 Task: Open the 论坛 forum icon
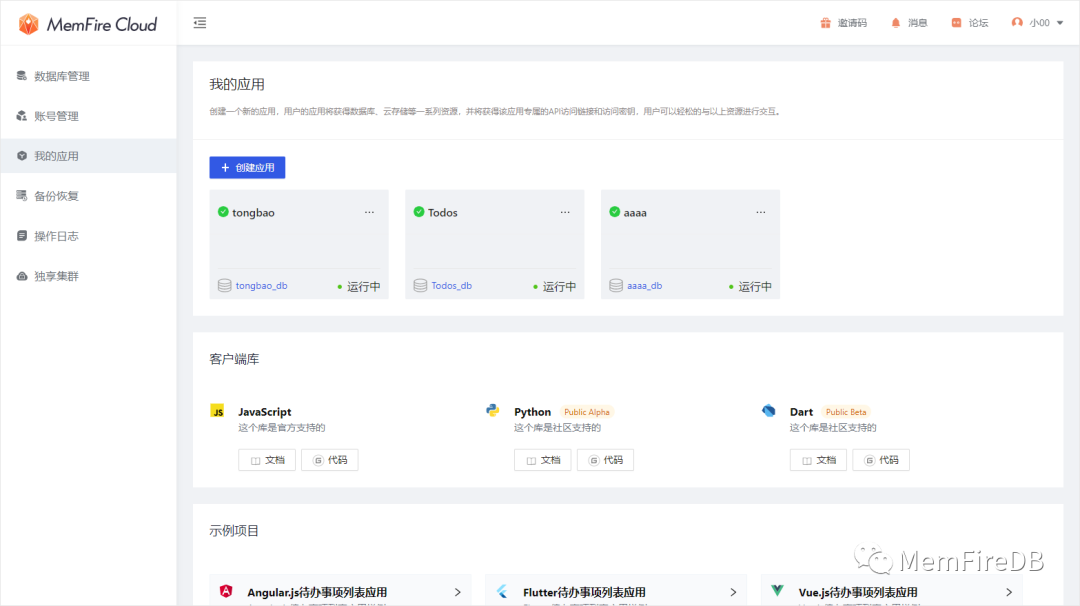coord(957,22)
